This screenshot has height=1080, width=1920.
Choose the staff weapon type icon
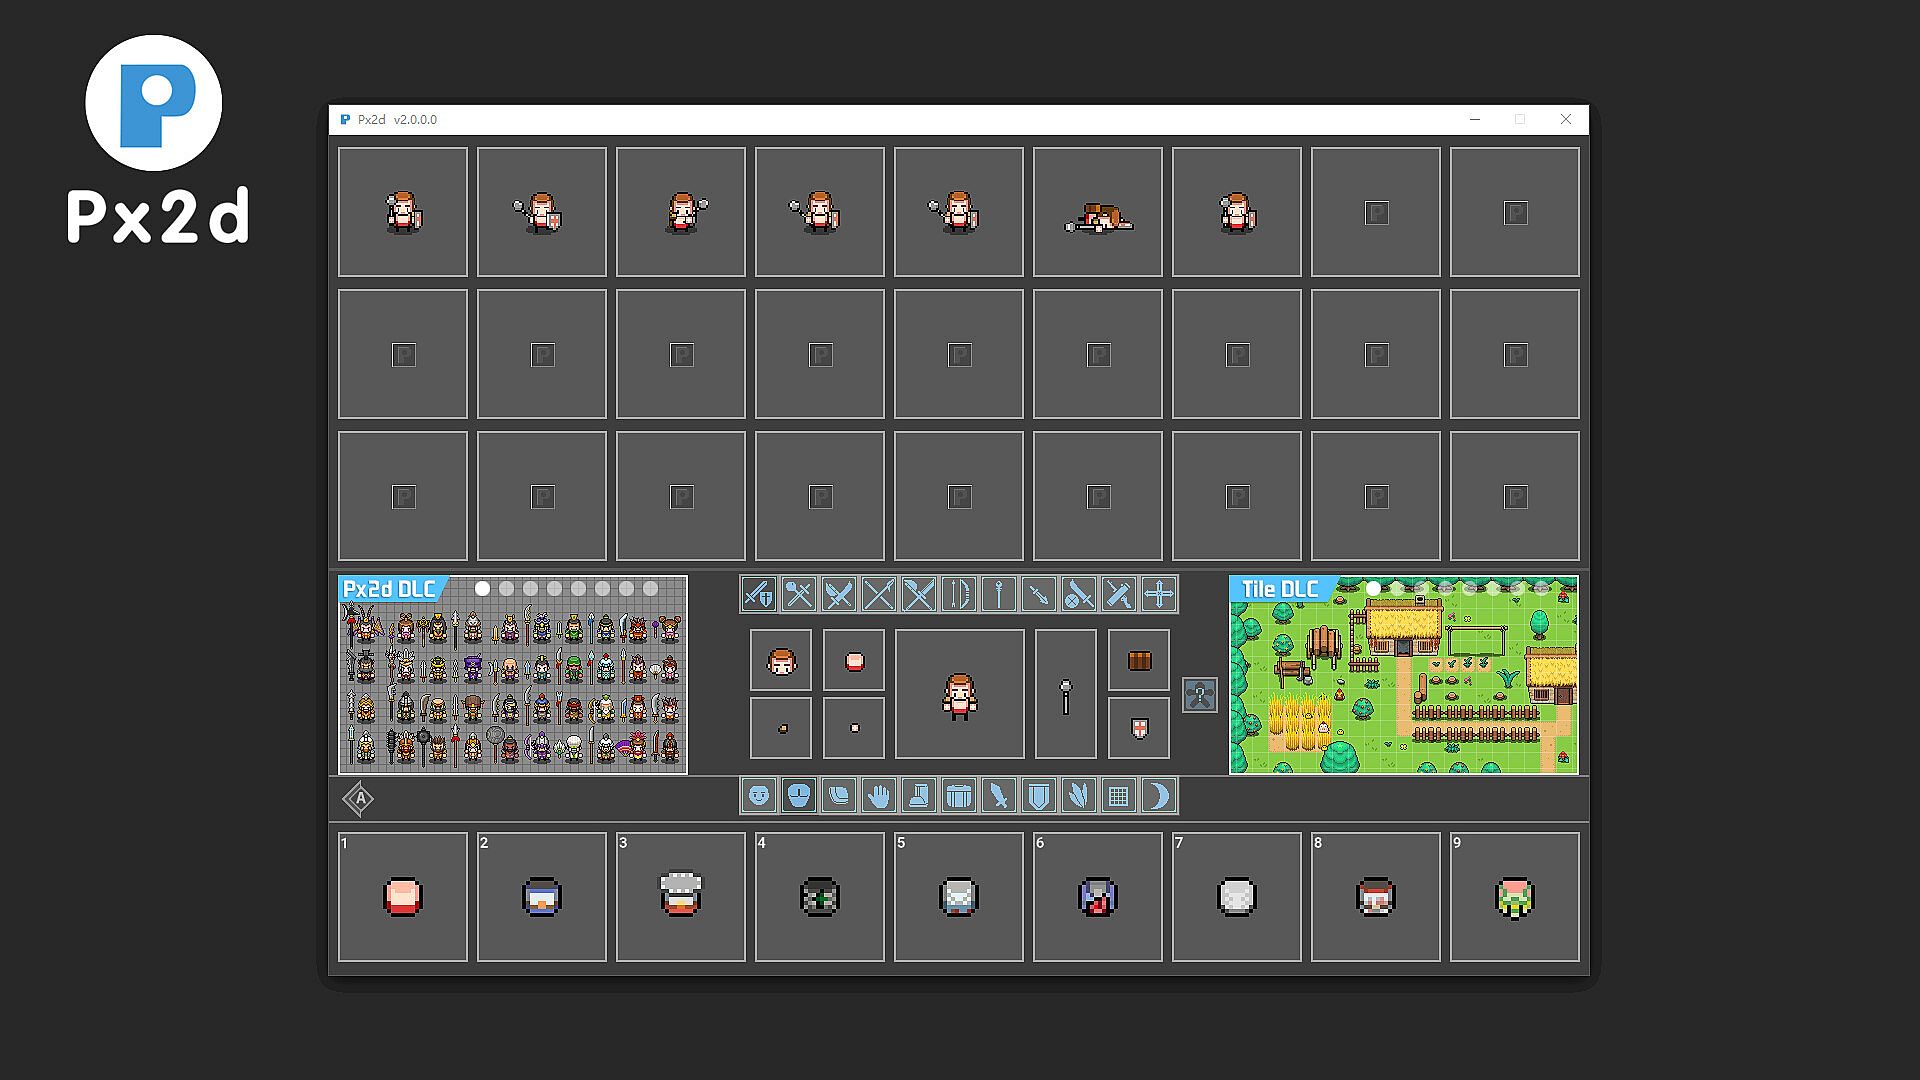click(998, 595)
